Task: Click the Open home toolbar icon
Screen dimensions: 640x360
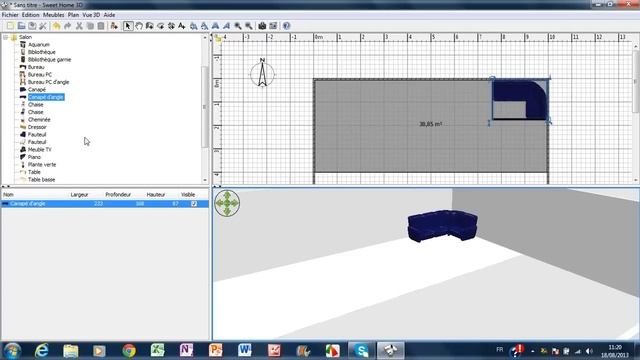Action: [21, 26]
